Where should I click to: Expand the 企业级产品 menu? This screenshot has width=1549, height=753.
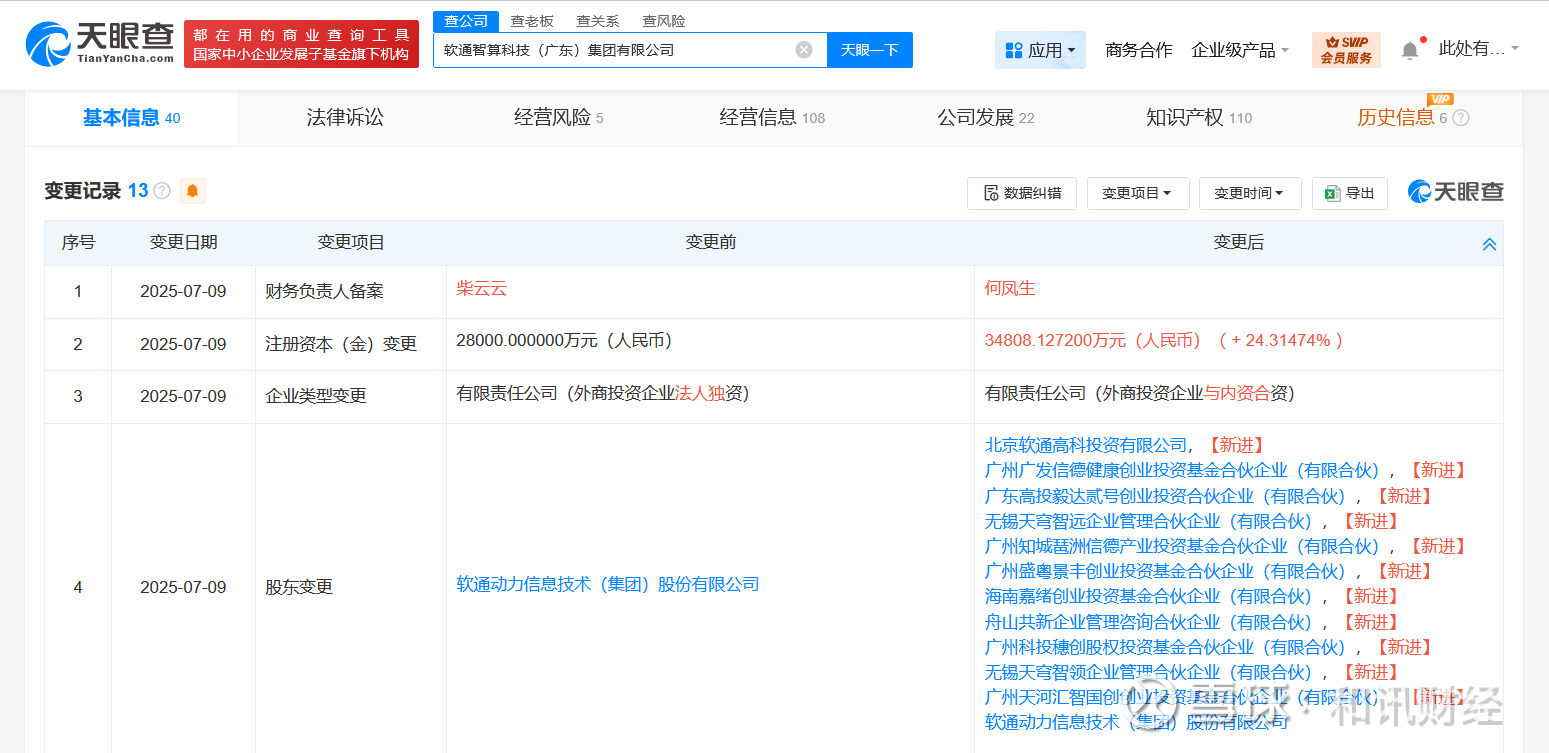point(1240,50)
